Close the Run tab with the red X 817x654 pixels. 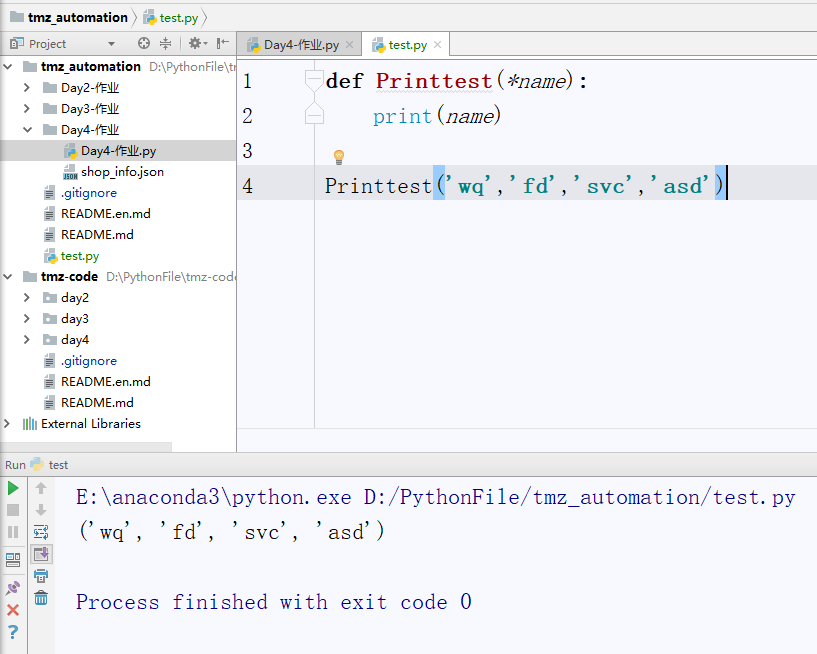click(x=13, y=610)
